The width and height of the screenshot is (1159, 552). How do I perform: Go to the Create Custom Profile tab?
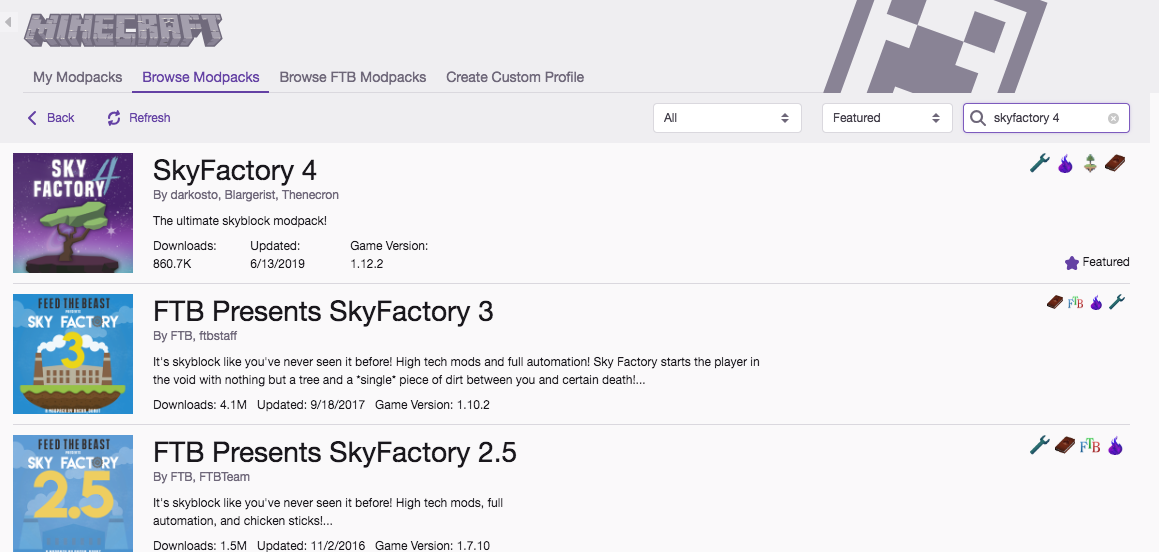[x=515, y=77]
